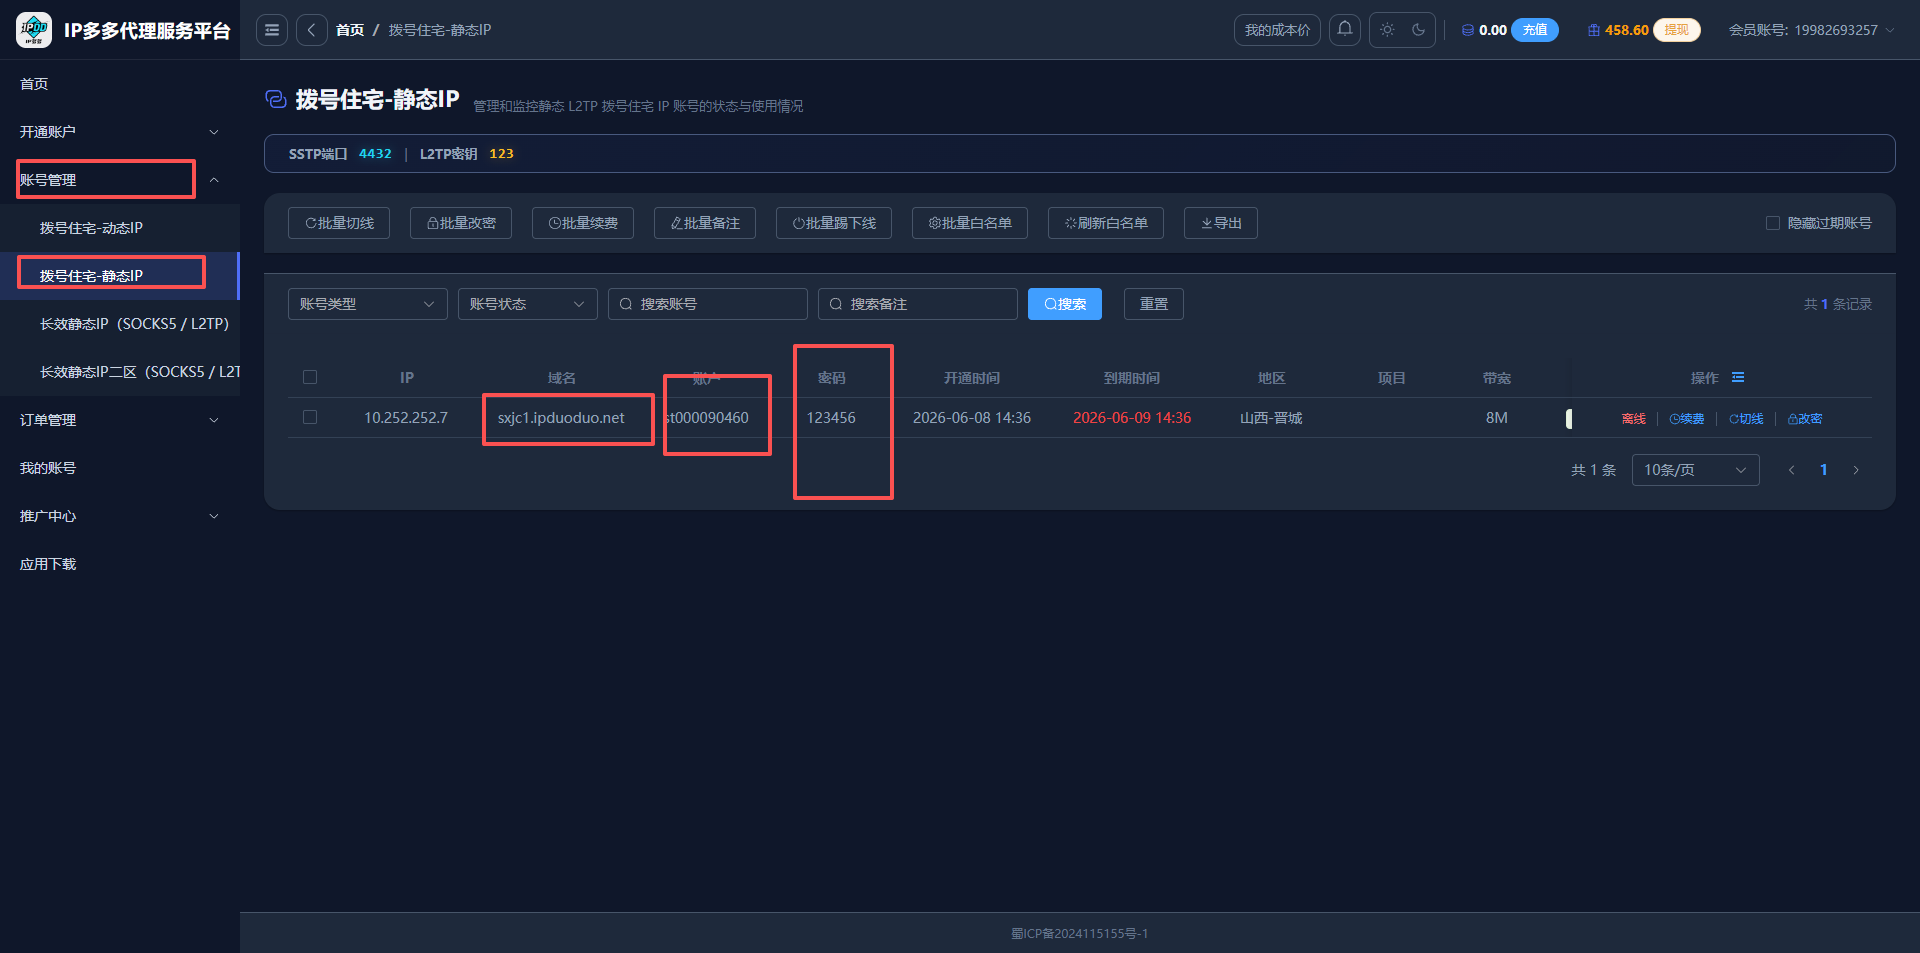
Task: Click the blue 搜索 search button
Action: tap(1065, 304)
